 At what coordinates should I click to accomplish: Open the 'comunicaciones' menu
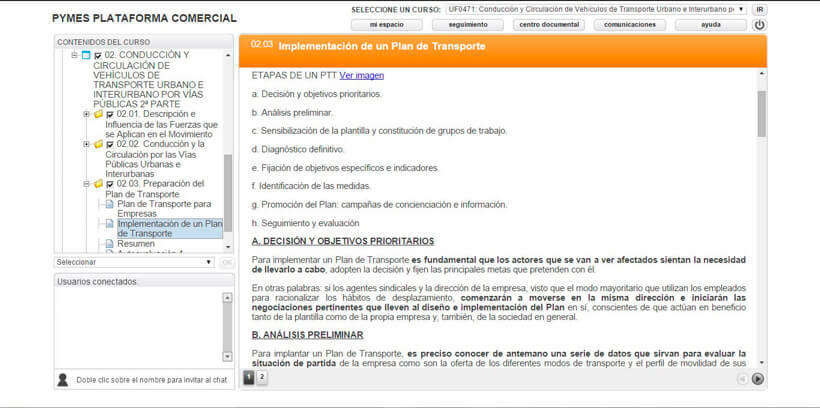click(x=630, y=25)
